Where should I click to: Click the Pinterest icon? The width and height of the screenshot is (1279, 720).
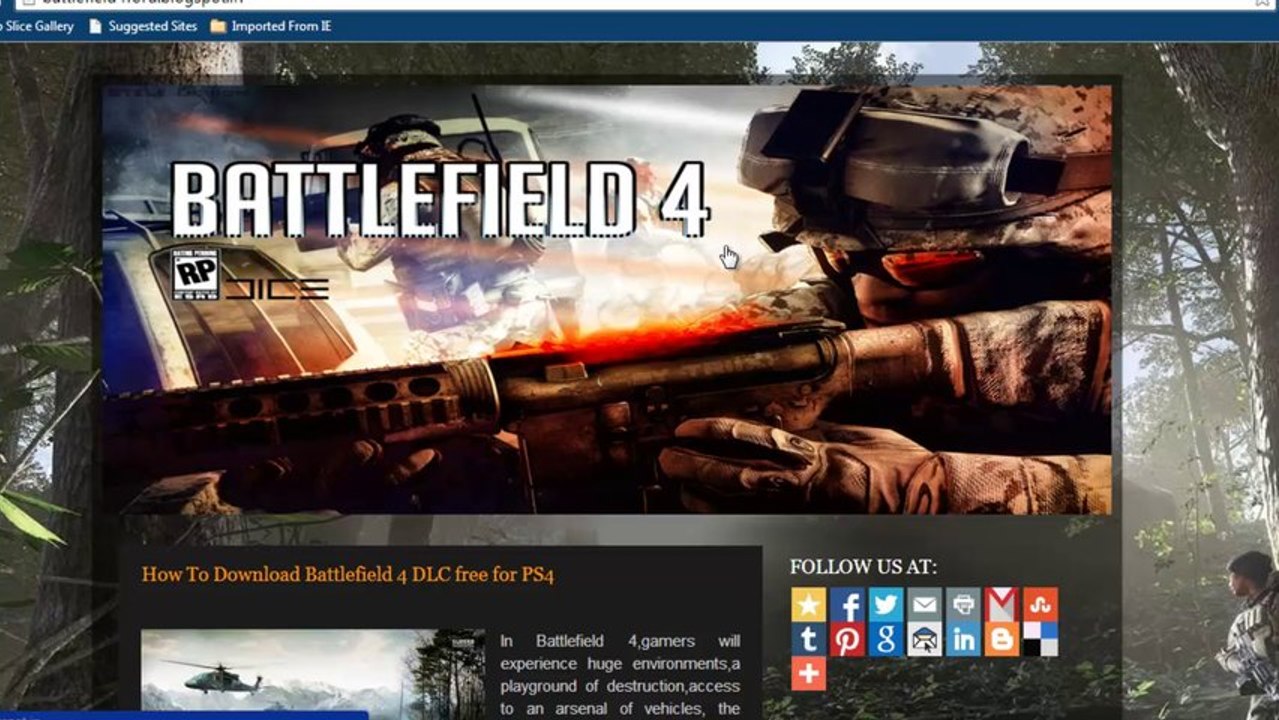(847, 639)
